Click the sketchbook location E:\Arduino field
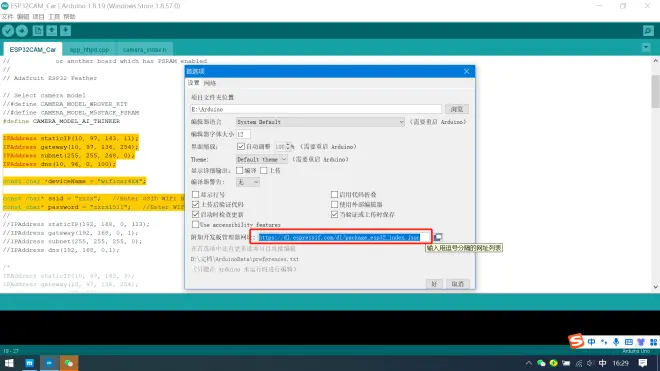 [x=316, y=109]
